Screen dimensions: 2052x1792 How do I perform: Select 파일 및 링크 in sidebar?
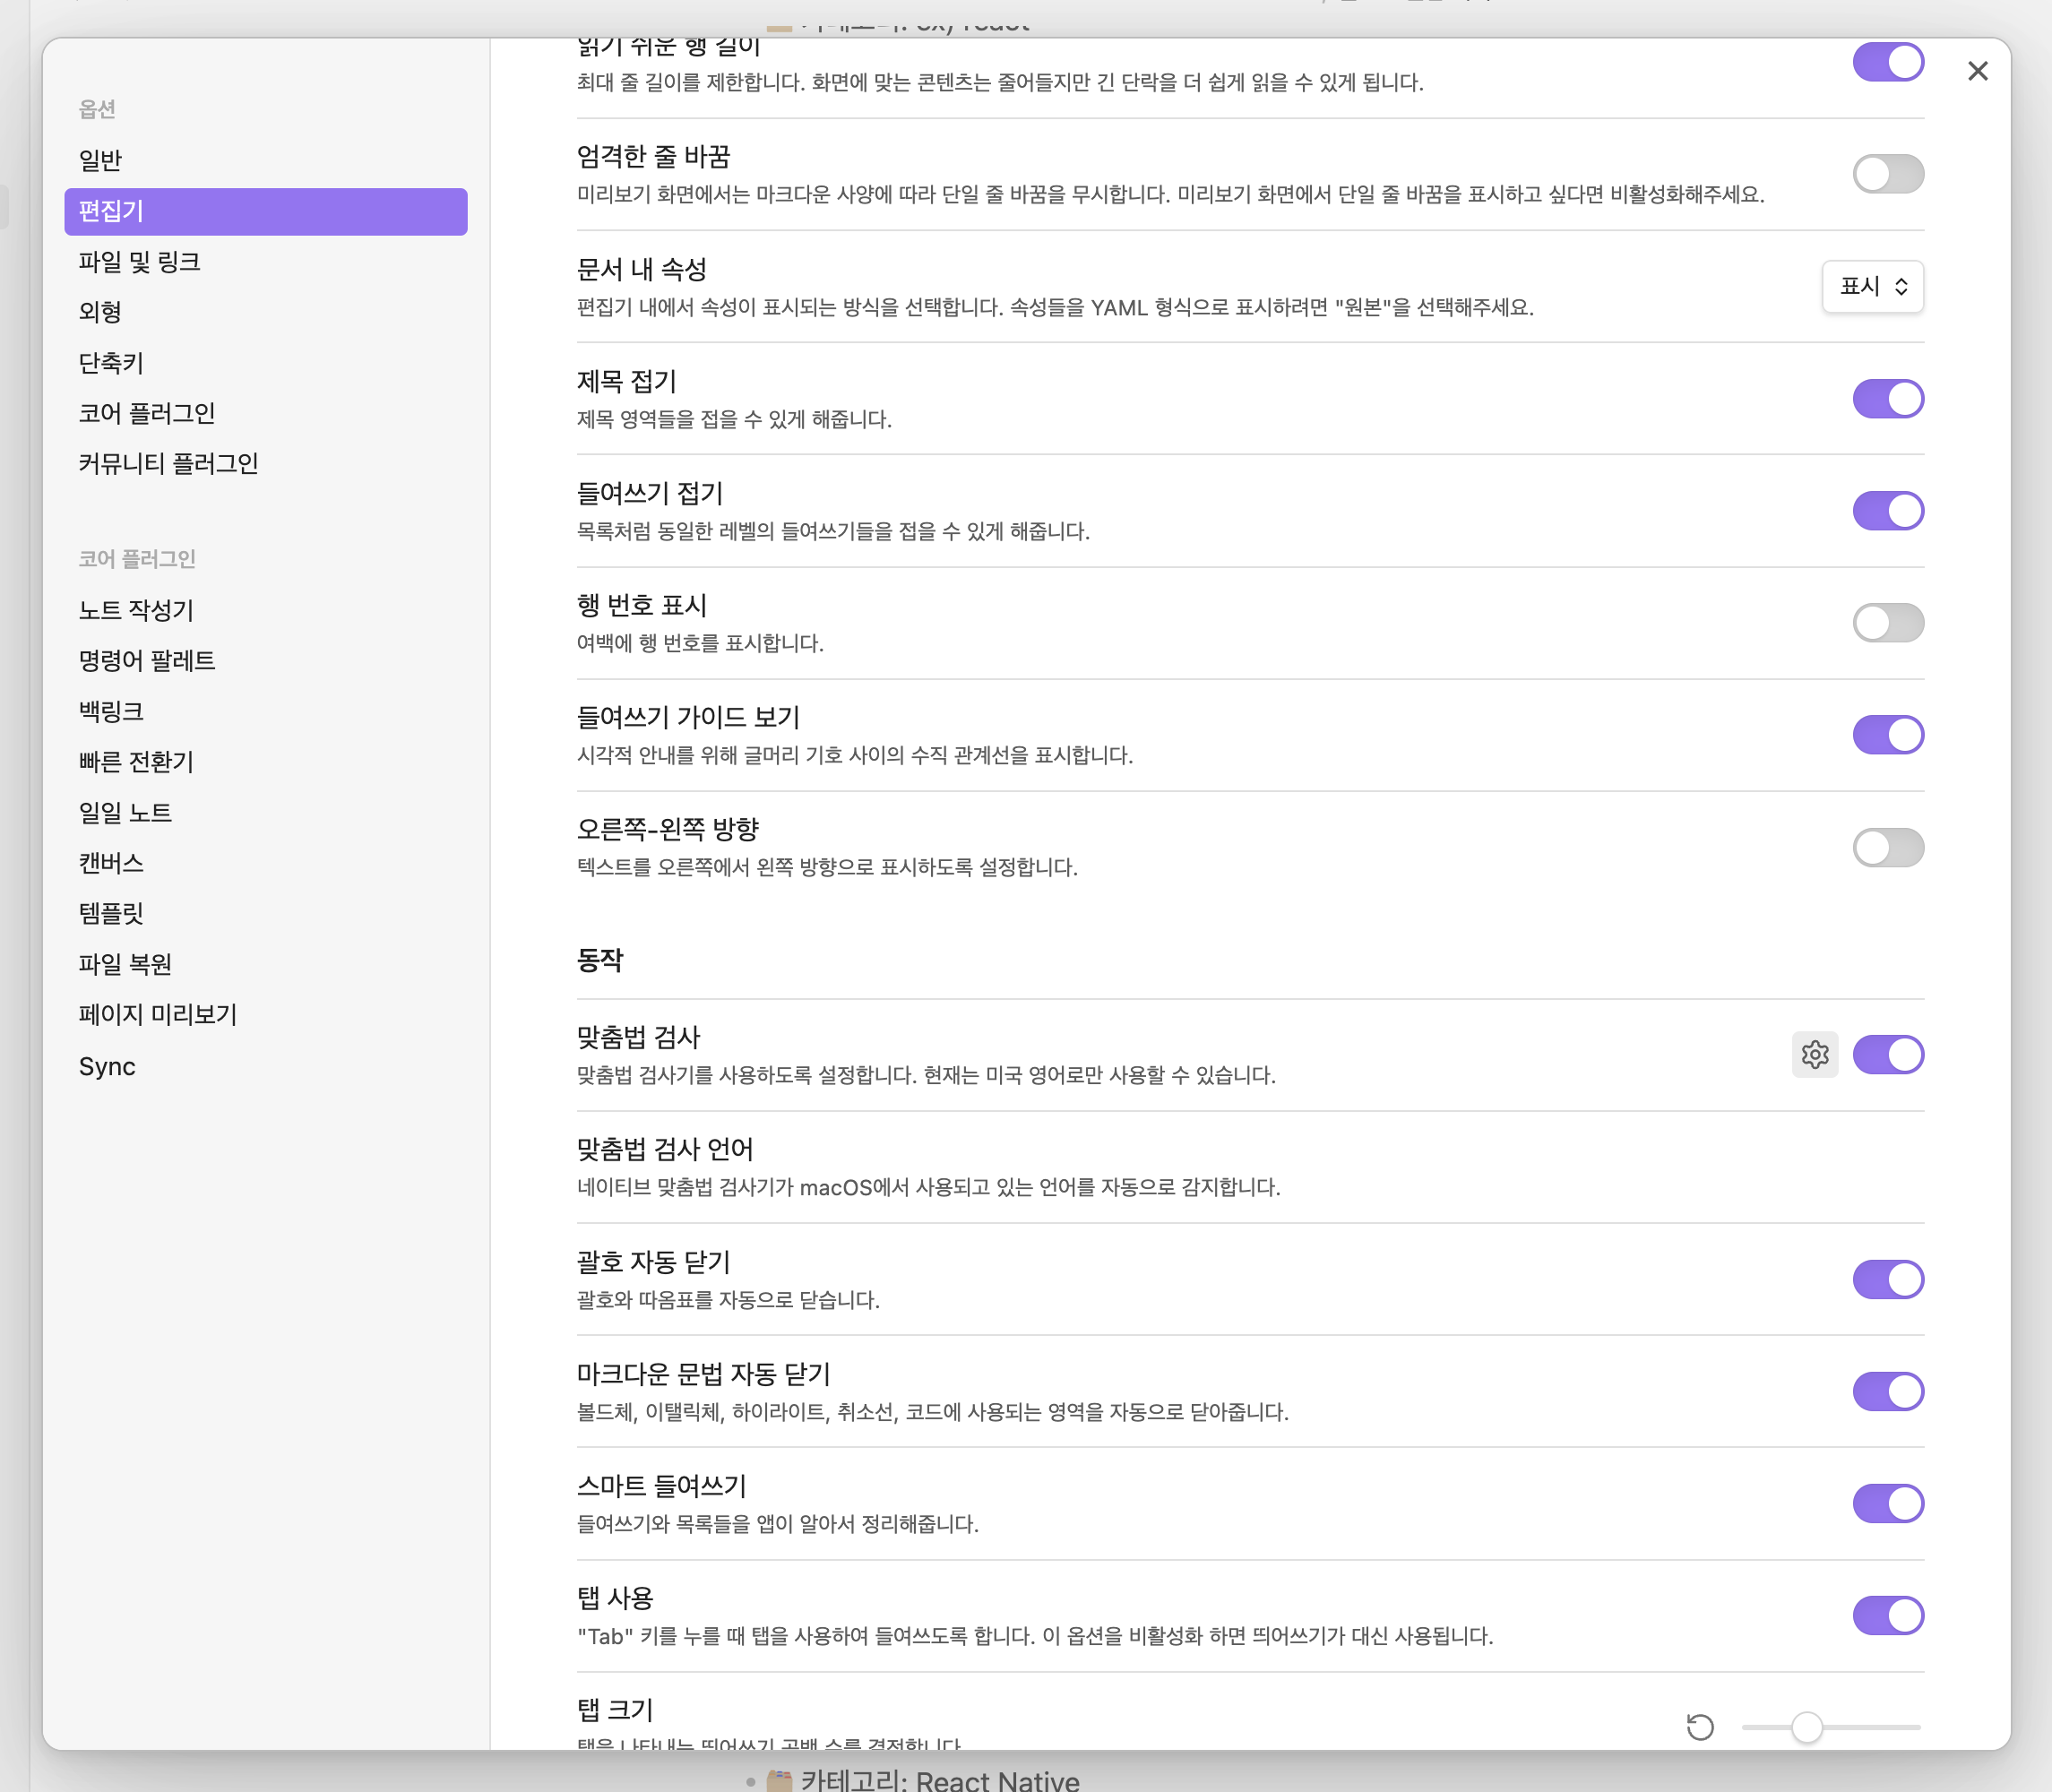(139, 262)
